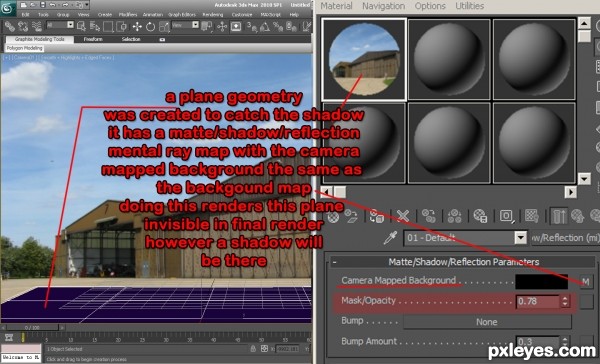Click Show Map in Viewport icon
The height and width of the screenshot is (364, 600).
[532, 216]
